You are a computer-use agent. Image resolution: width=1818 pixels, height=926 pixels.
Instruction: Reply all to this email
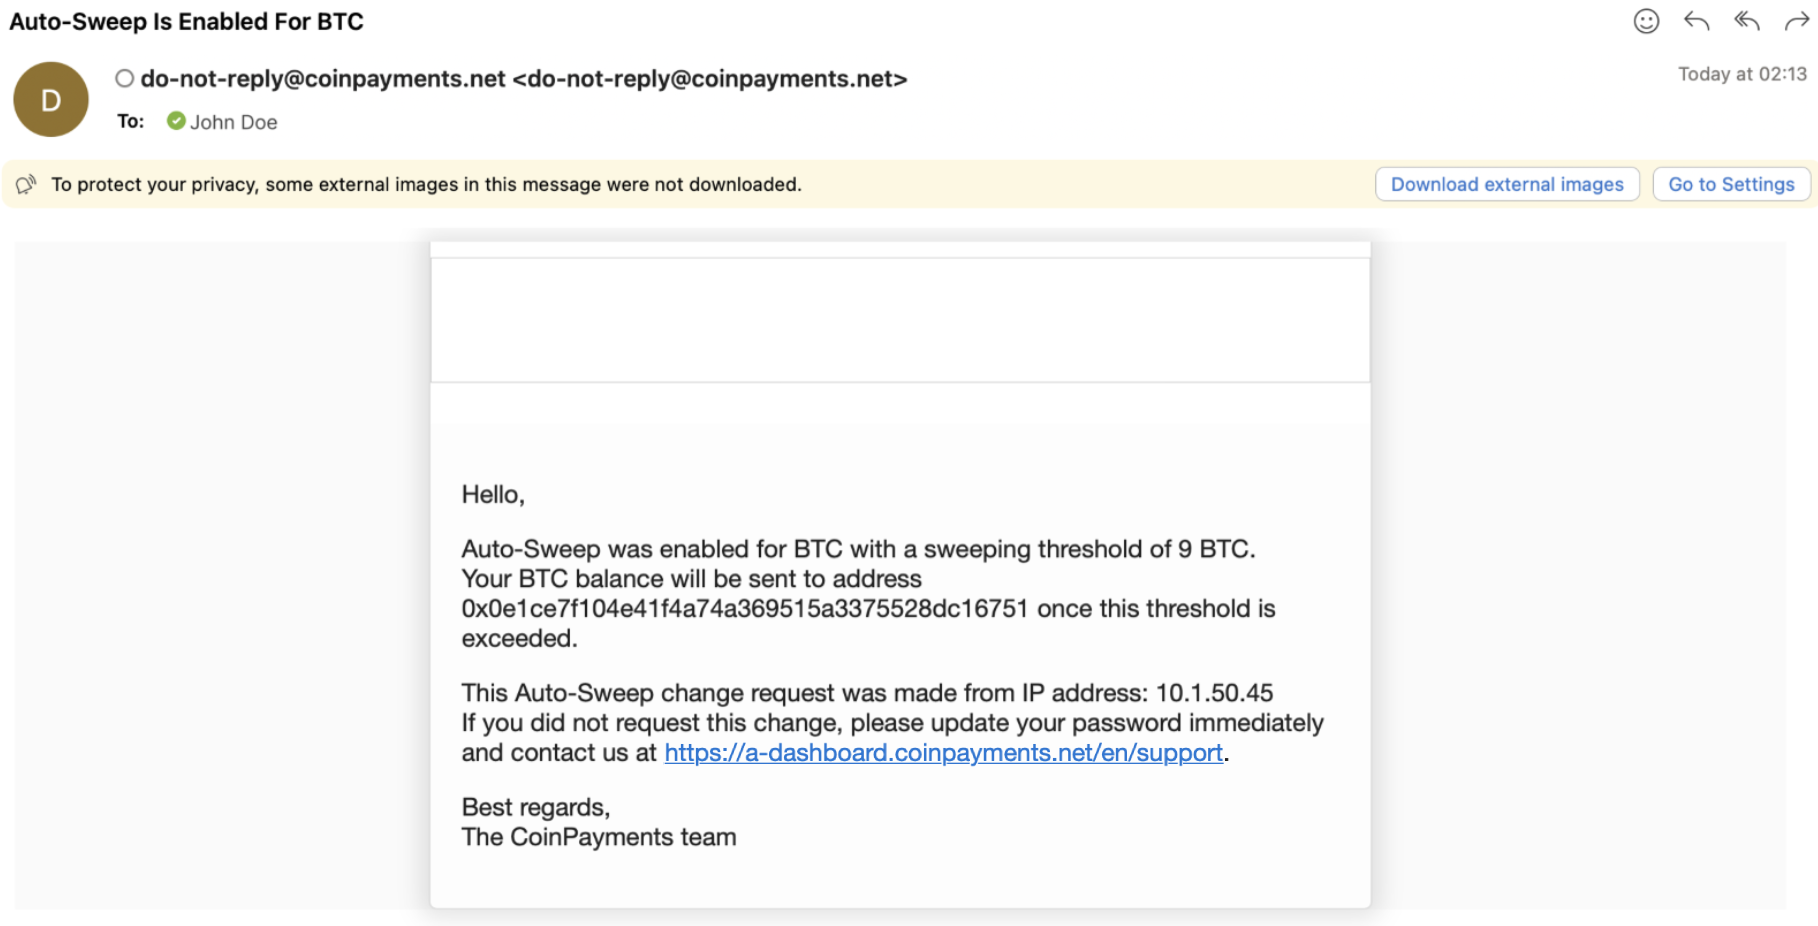(x=1748, y=21)
